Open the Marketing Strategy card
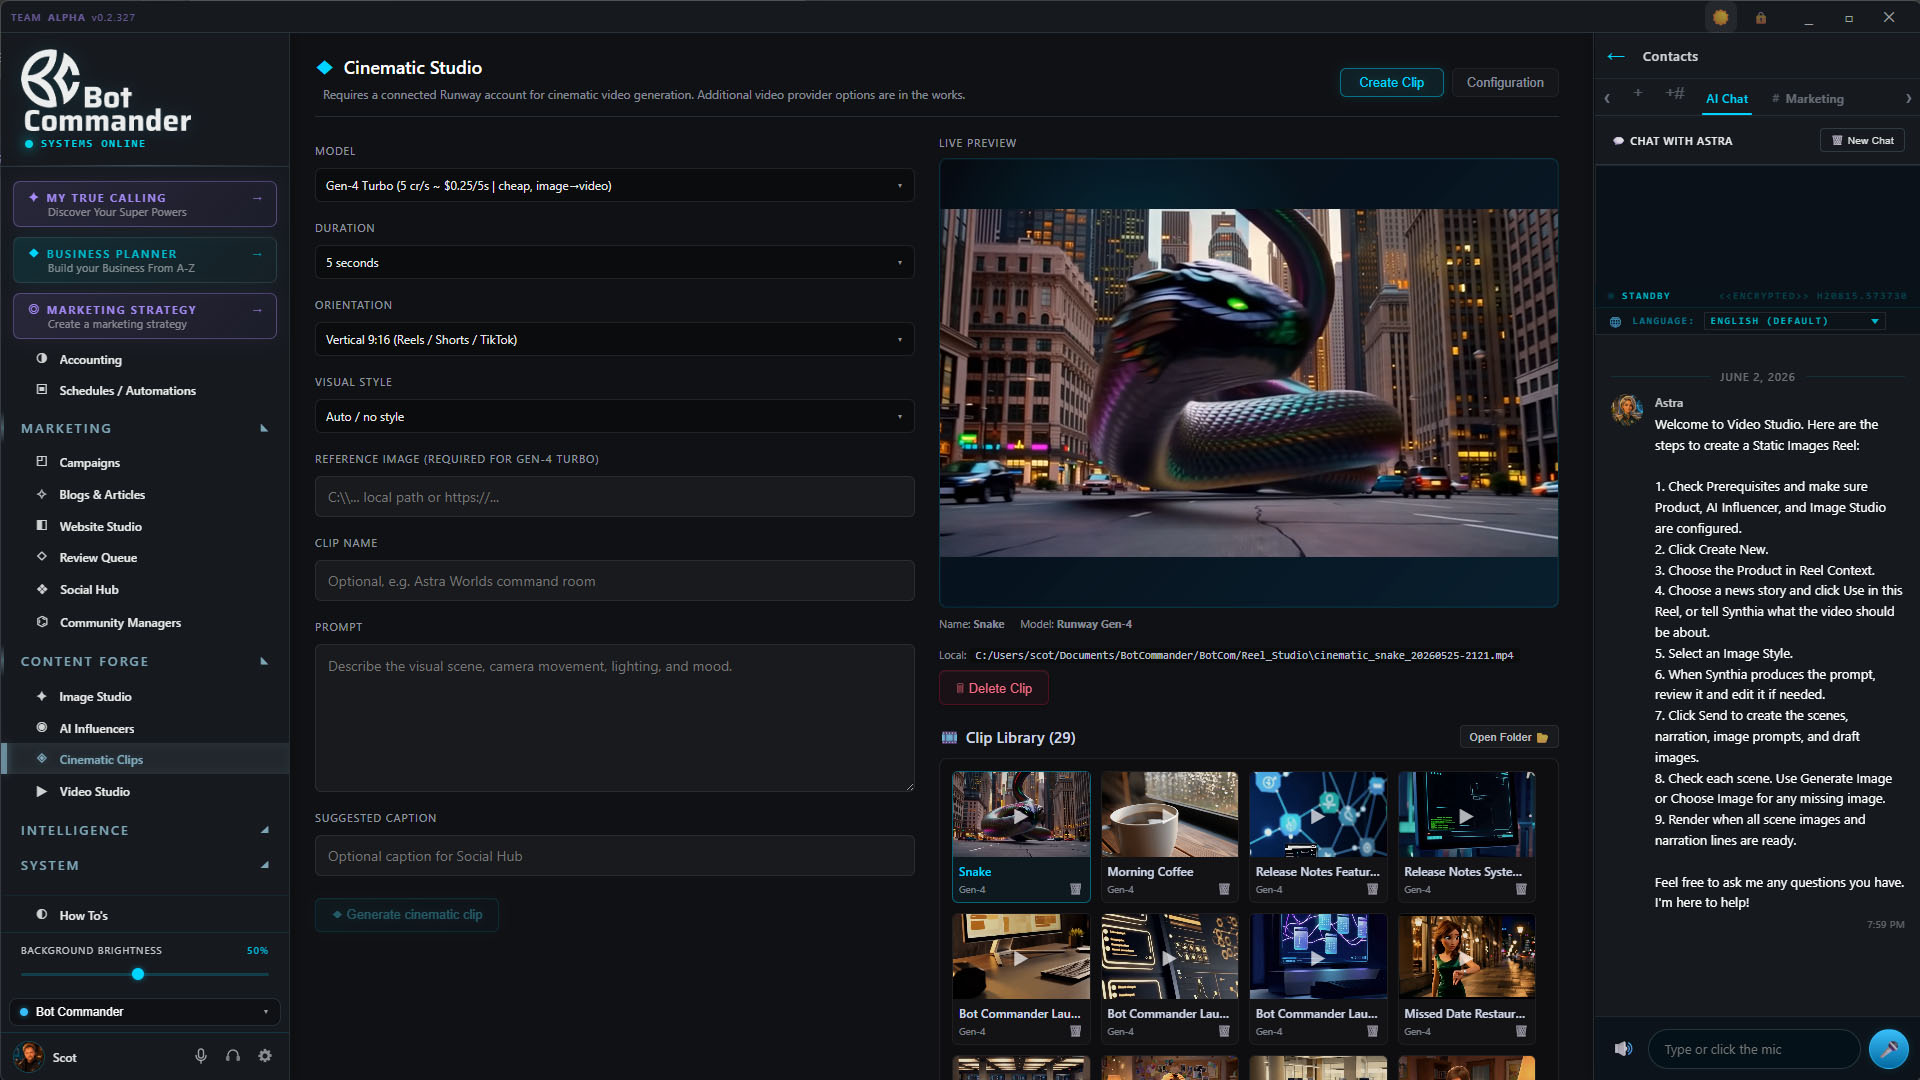This screenshot has height=1080, width=1920. pyautogui.click(x=145, y=316)
